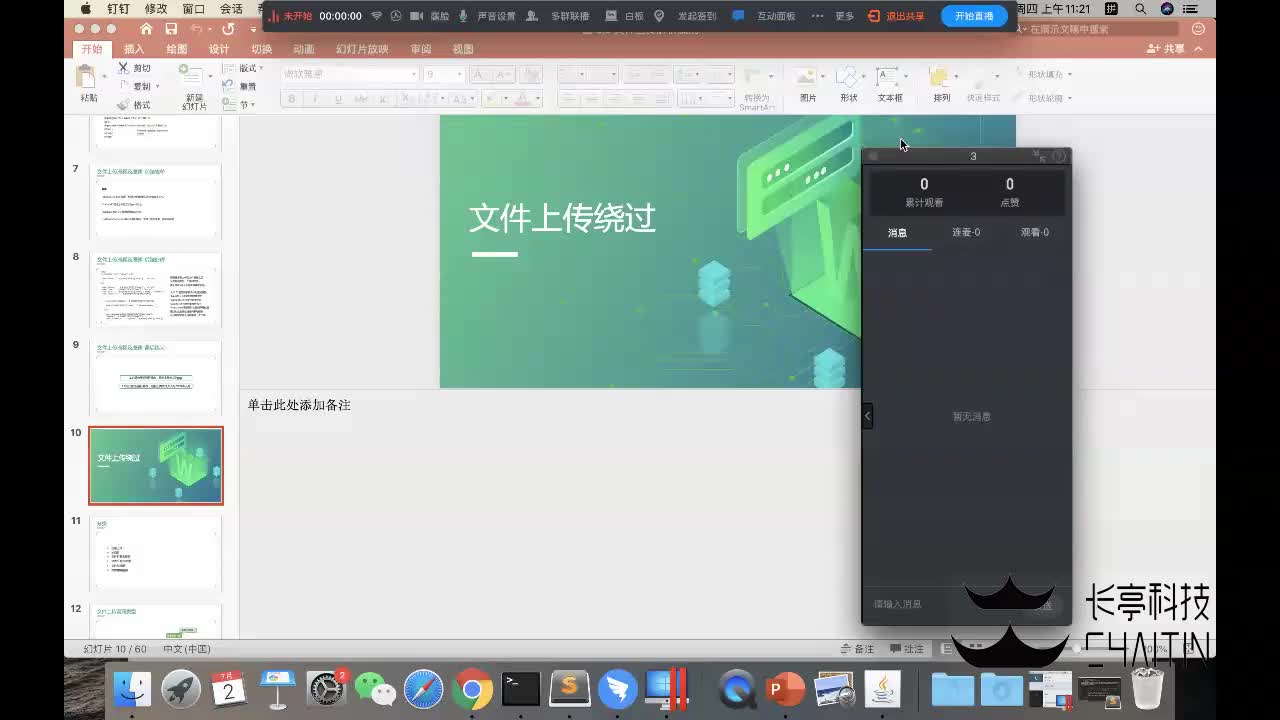Collapse the ribbon with the chevron
The height and width of the screenshot is (720, 1280).
(1199, 49)
